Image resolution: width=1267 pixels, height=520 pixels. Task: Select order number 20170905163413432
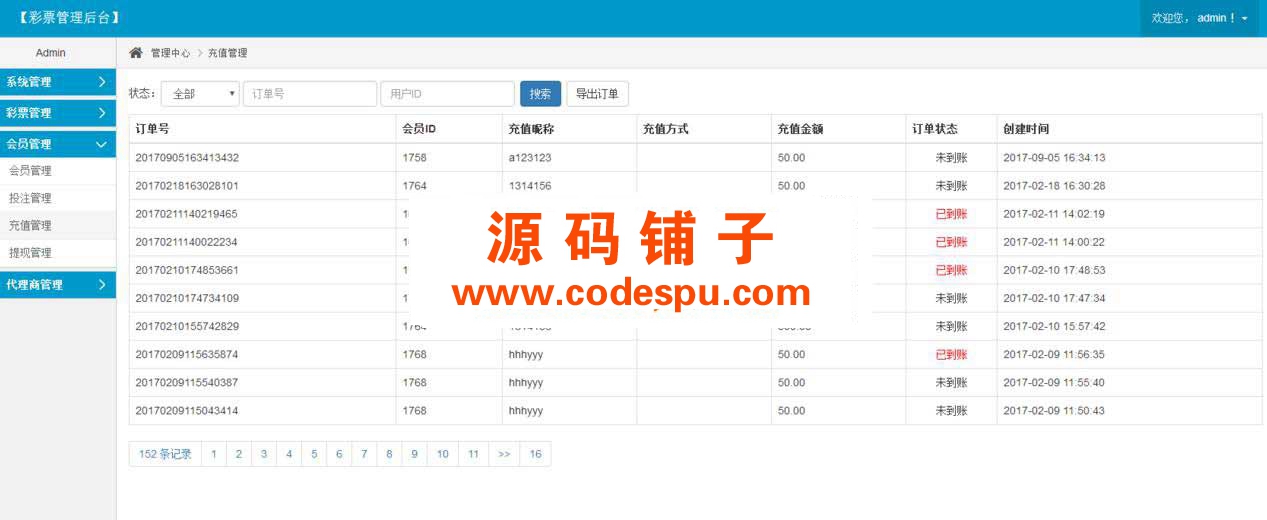(187, 158)
